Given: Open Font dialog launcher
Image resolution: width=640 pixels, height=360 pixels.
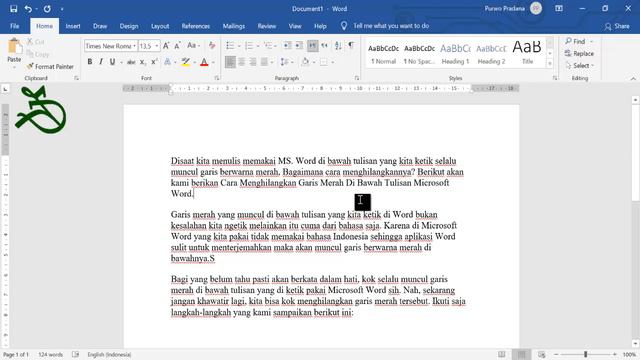Looking at the screenshot, I should pos(217,78).
